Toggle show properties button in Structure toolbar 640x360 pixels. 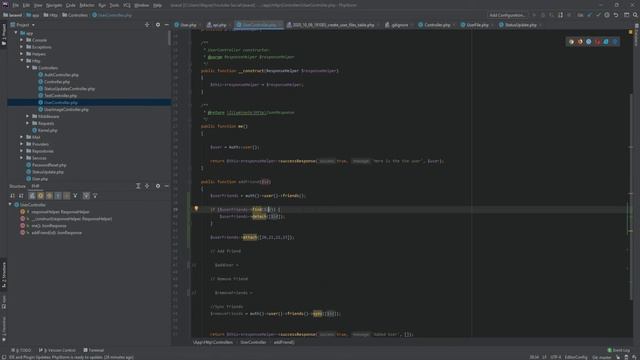click(58, 196)
